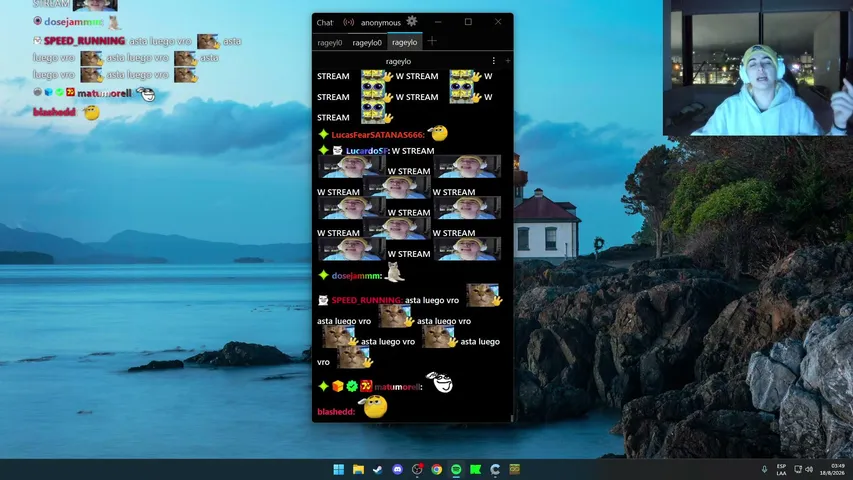Screen dimensions: 853x480
Task: Click green badge beside dosejammm
Action: 323,275
